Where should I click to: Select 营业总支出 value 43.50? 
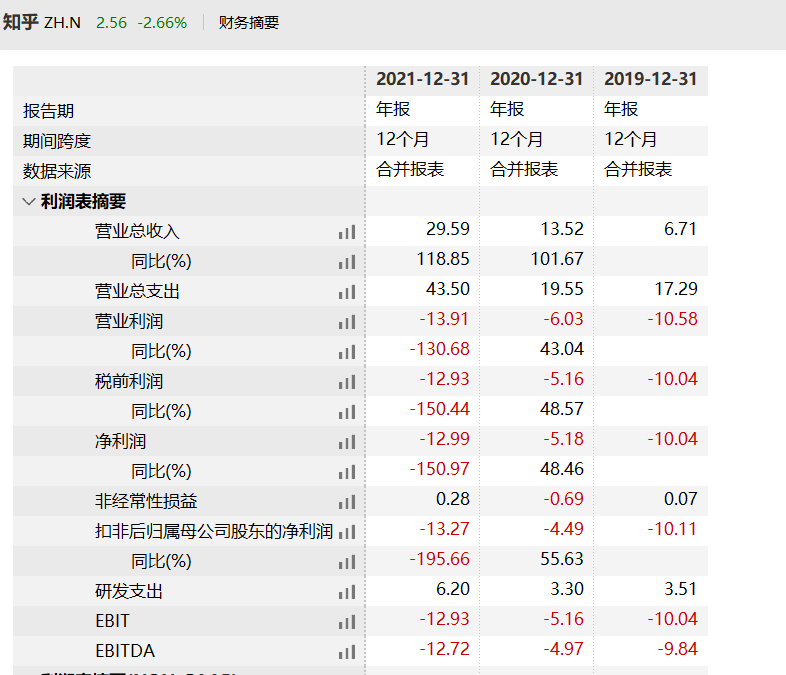point(448,289)
